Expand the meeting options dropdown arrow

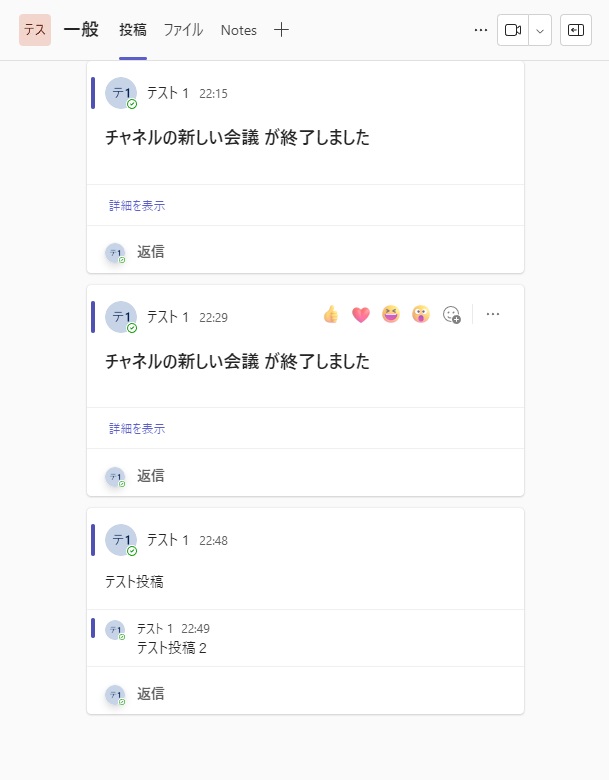(540, 30)
